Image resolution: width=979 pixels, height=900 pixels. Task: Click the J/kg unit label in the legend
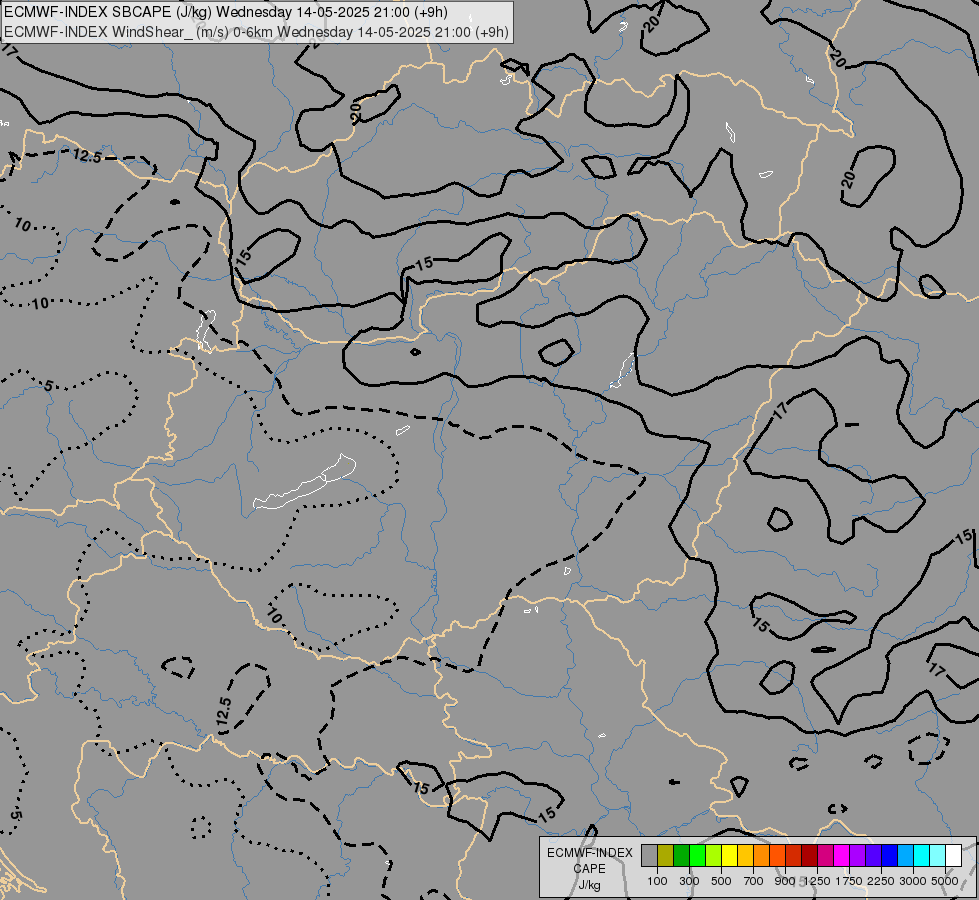coord(589,885)
